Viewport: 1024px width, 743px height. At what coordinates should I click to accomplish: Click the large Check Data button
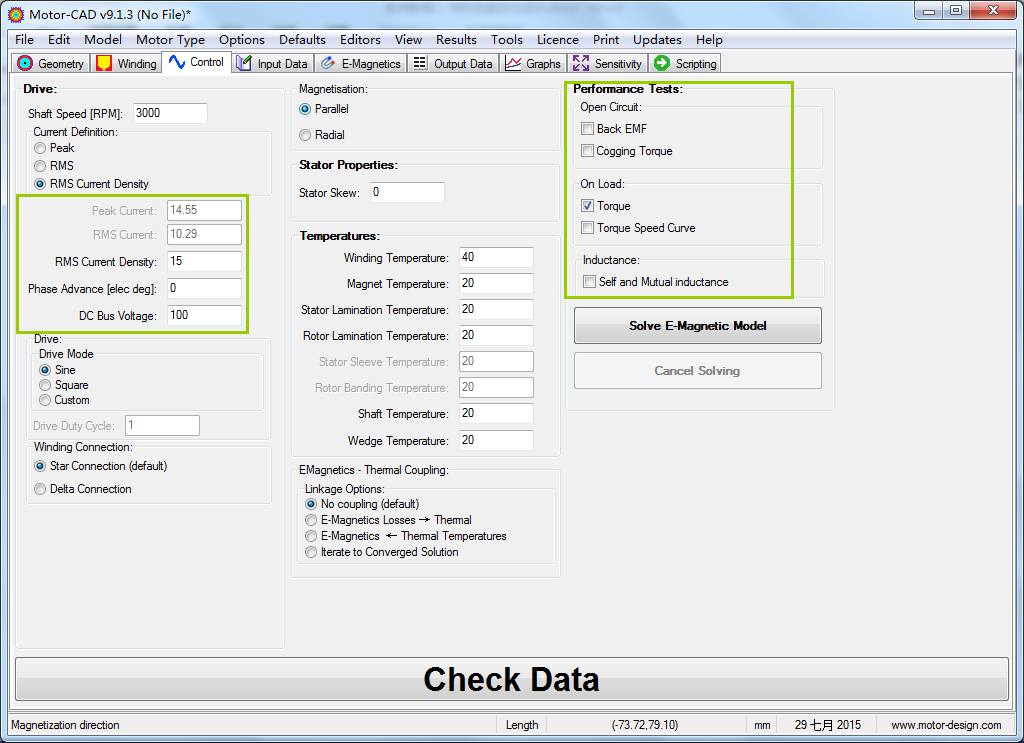click(x=511, y=680)
